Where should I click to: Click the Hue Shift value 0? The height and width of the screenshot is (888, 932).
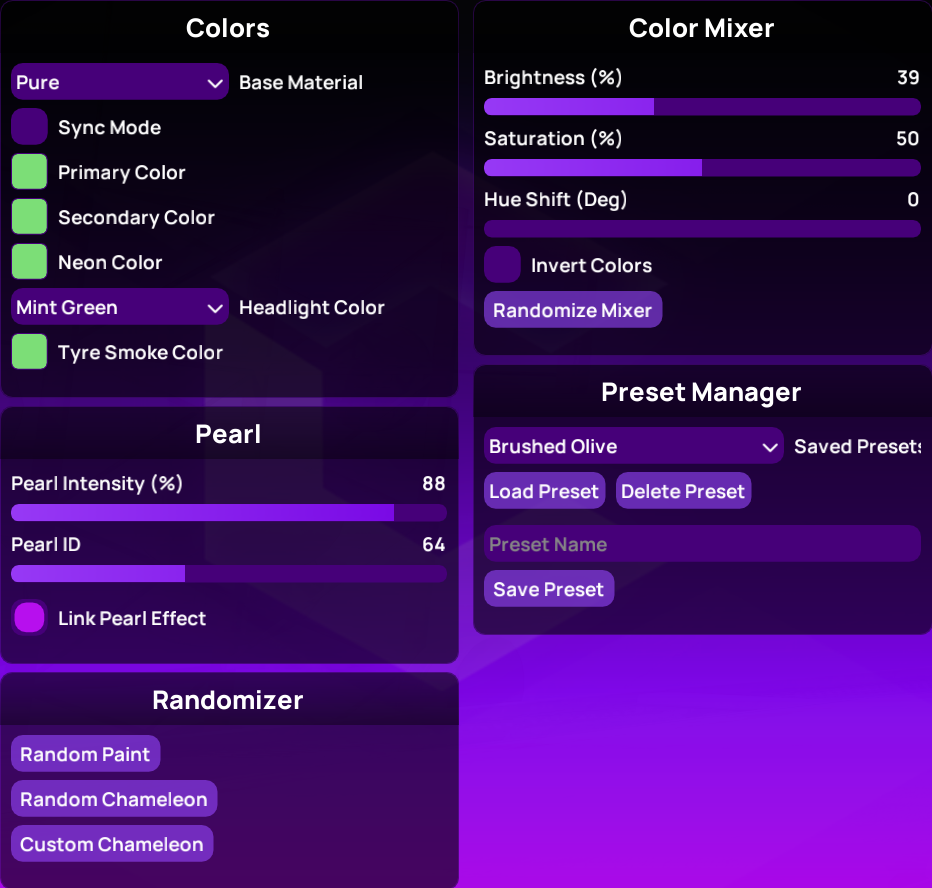913,200
